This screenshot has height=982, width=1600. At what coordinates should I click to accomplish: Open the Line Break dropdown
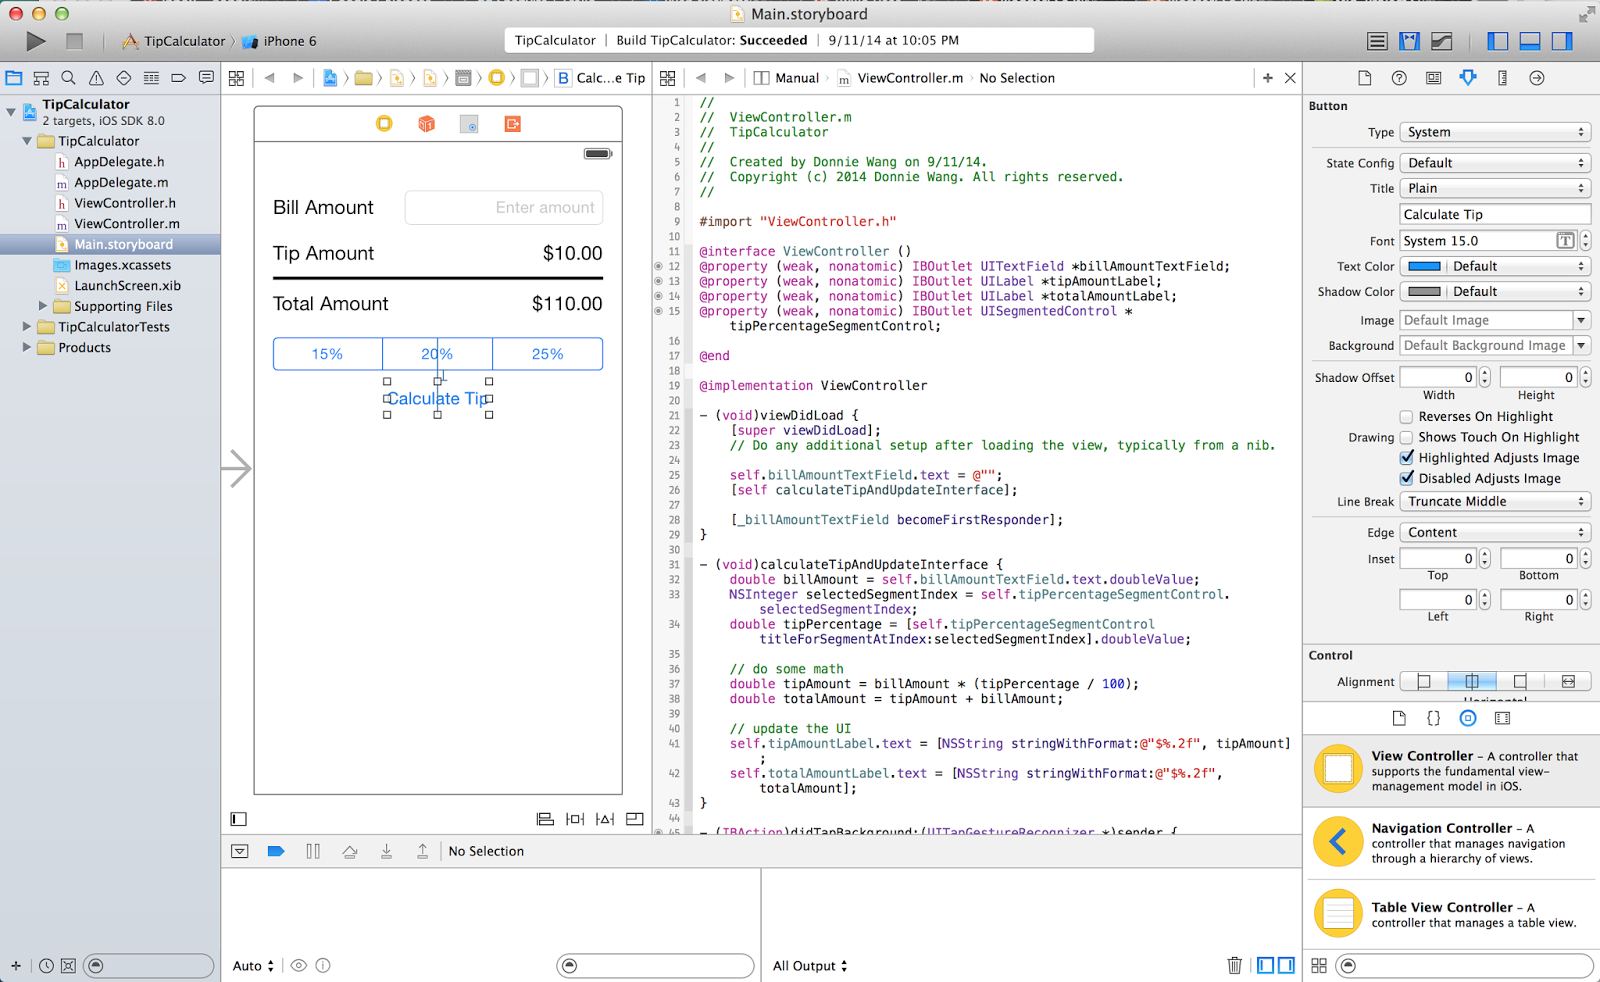click(x=1494, y=501)
